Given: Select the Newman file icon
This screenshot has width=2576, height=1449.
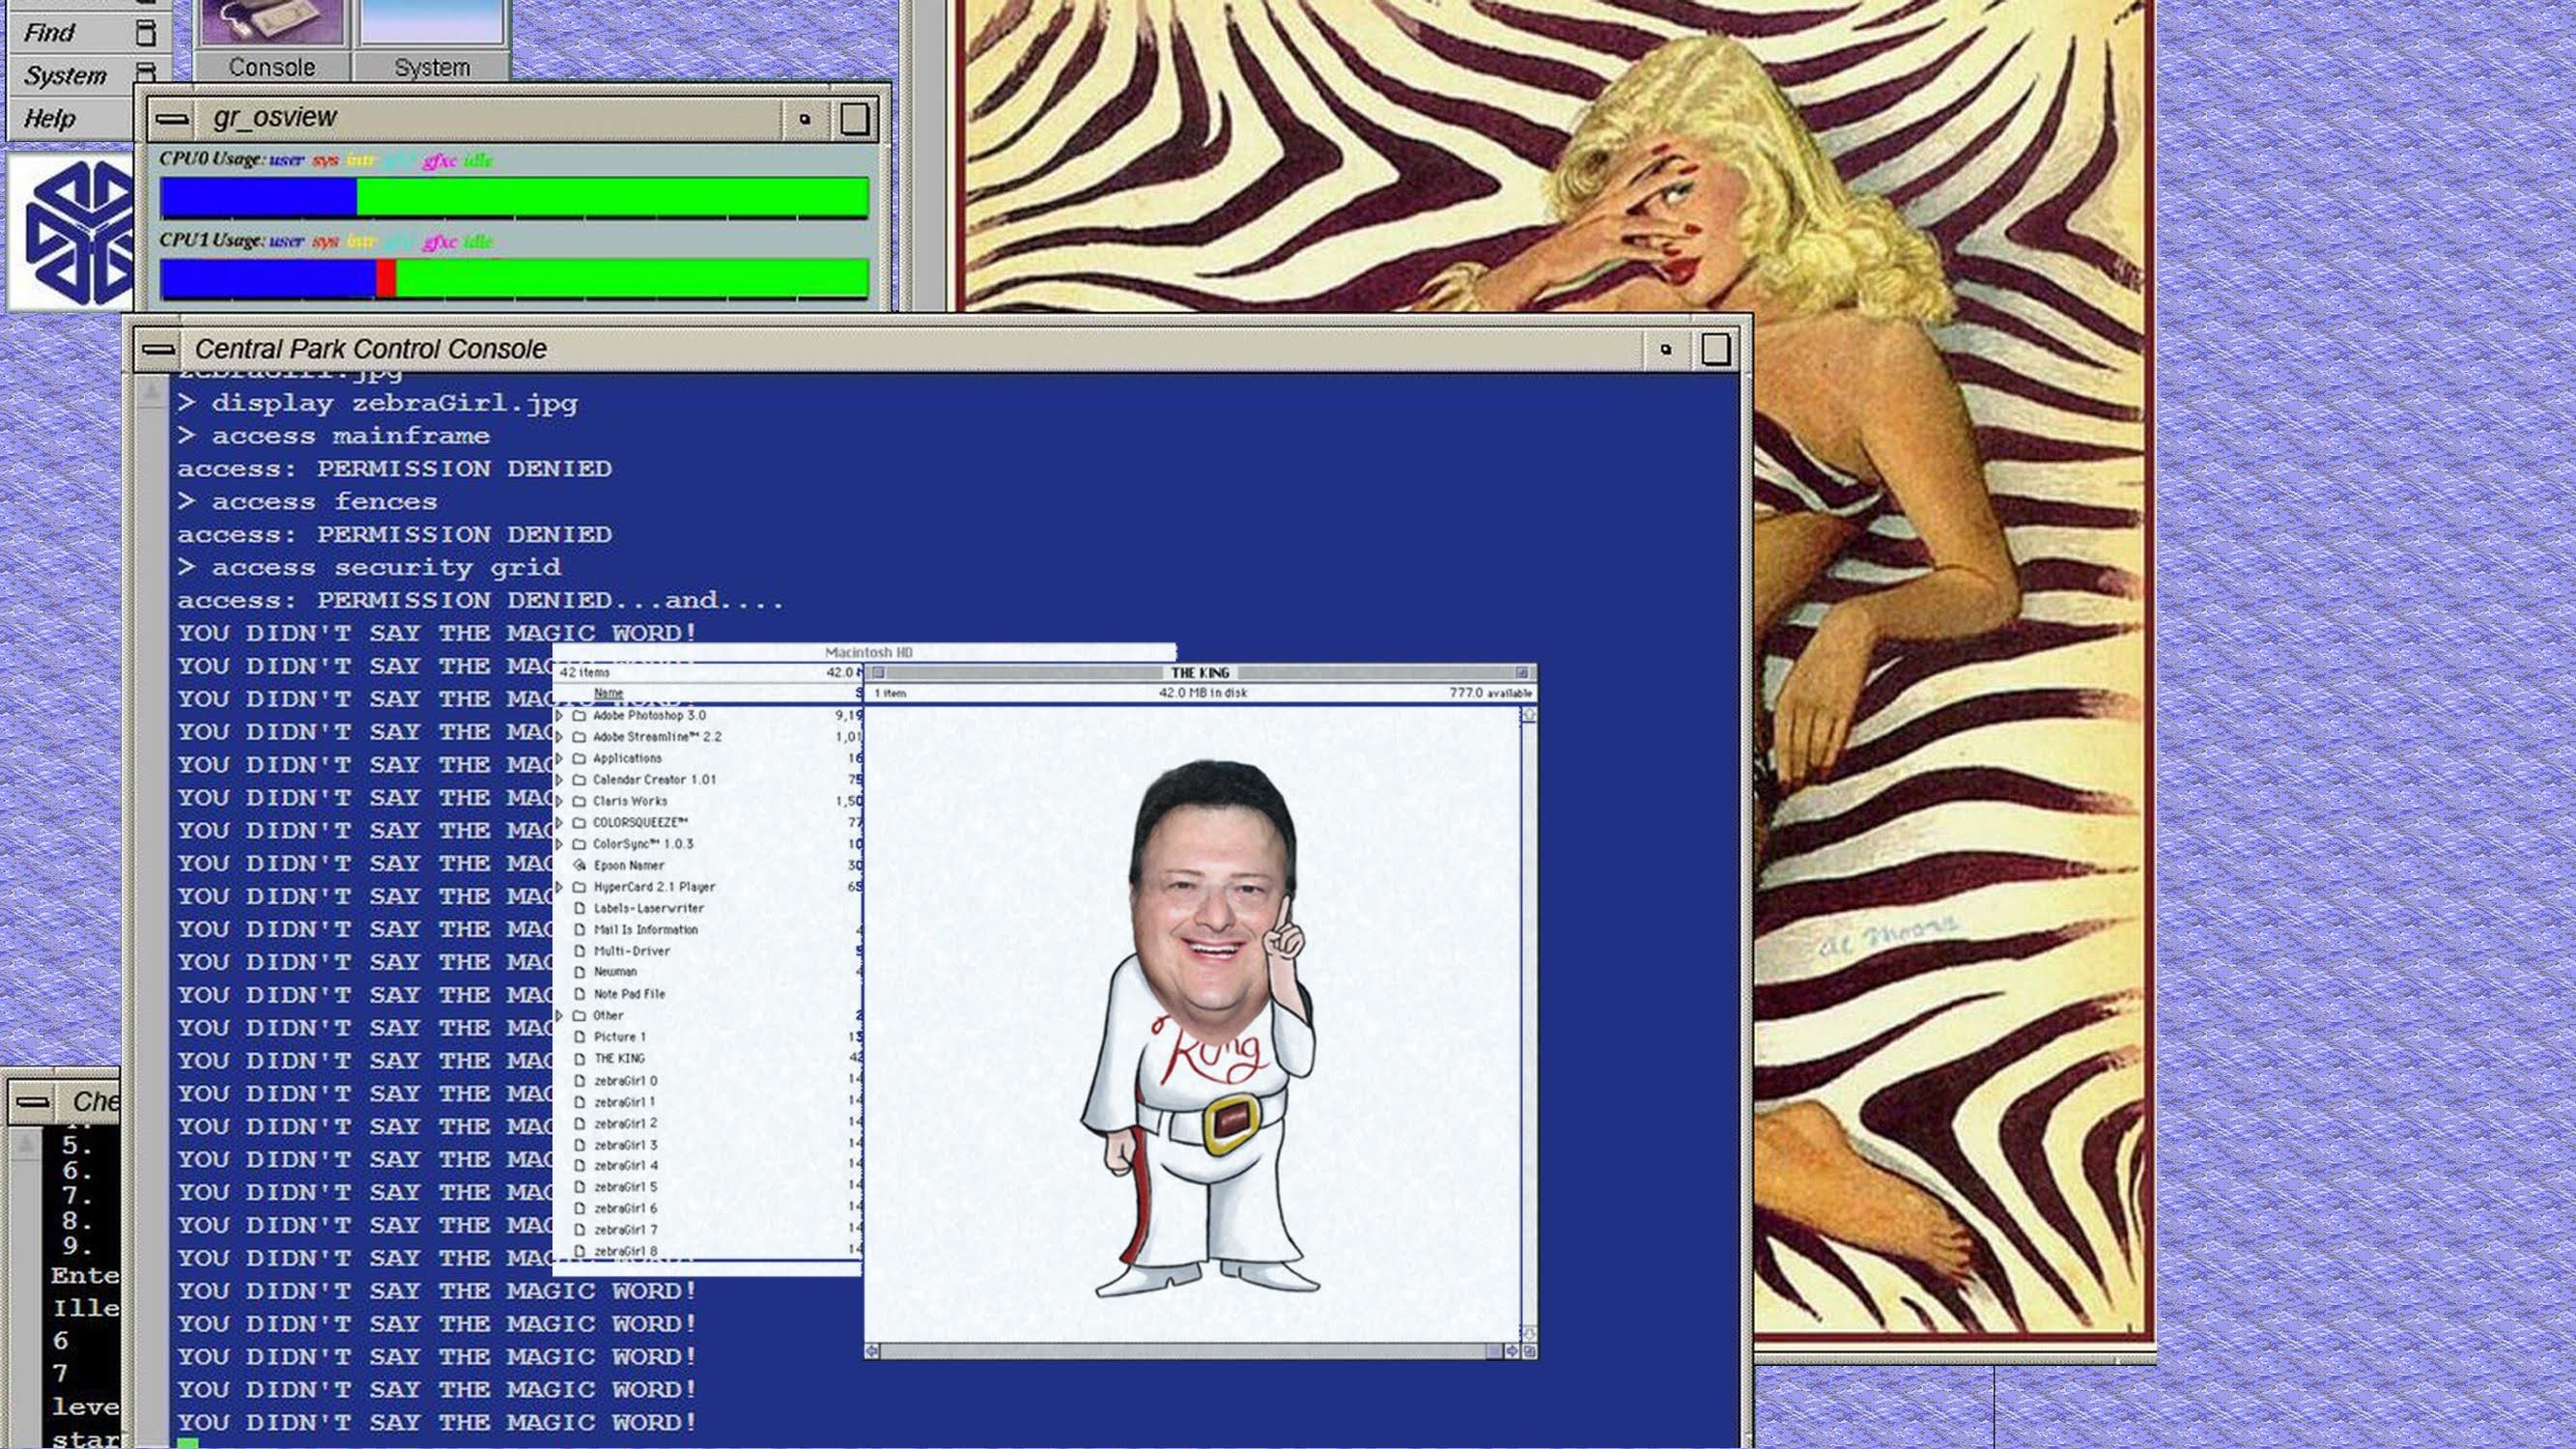Looking at the screenshot, I should click(579, 972).
